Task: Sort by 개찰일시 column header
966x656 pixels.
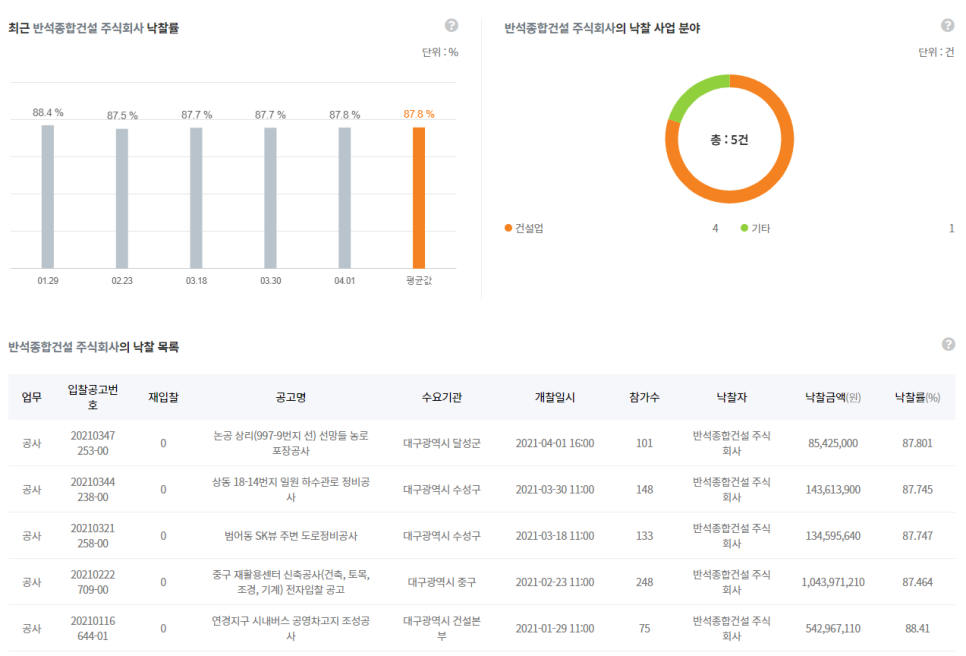Action: [x=554, y=397]
